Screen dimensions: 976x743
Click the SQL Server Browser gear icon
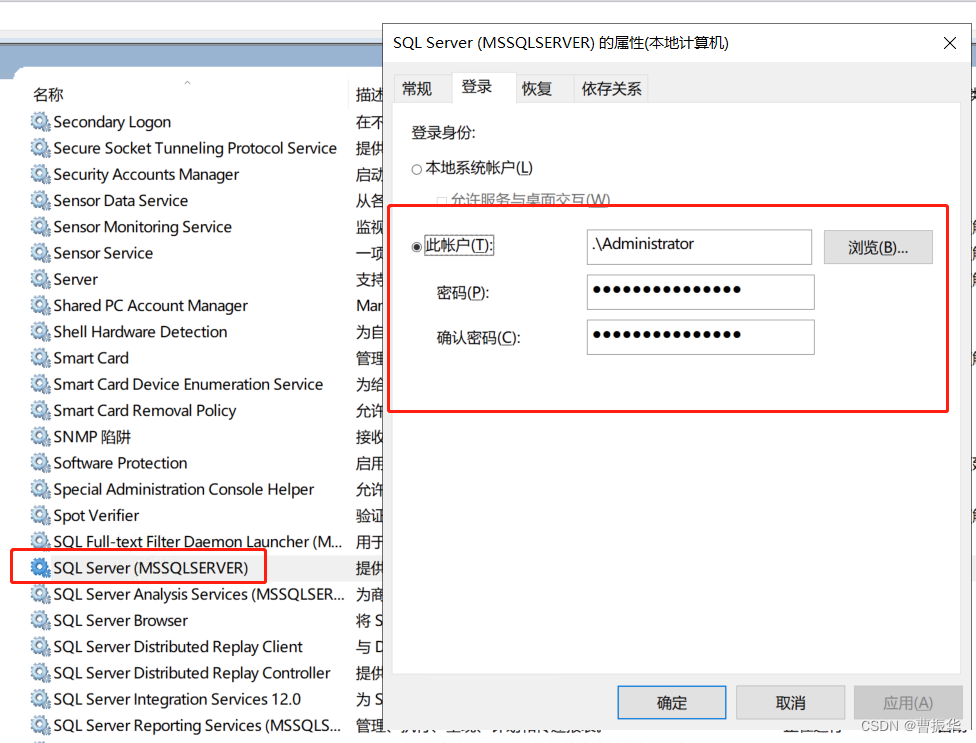point(40,620)
